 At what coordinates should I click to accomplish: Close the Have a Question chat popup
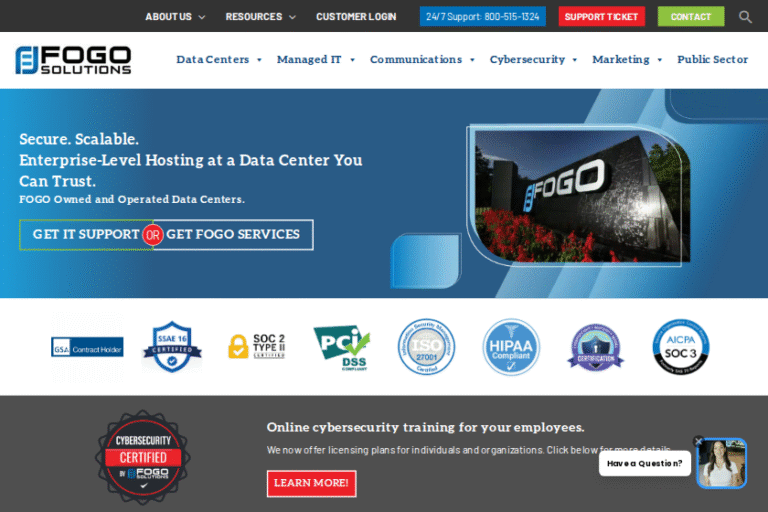point(699,441)
